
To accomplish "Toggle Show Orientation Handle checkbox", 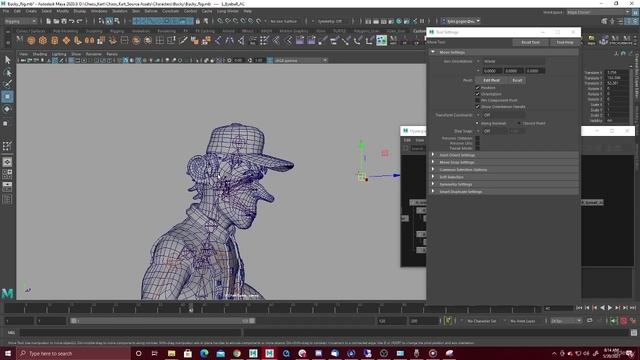I will click(x=478, y=107).
